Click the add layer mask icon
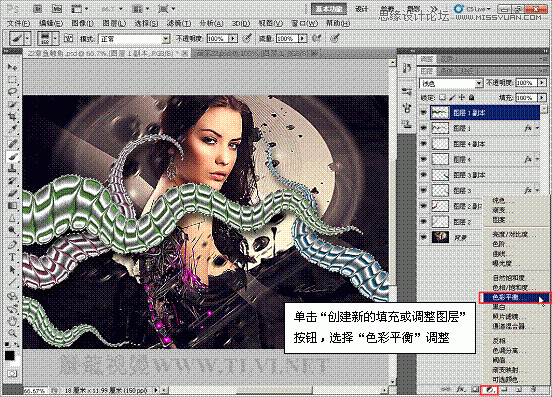Image resolution: width=552 pixels, height=397 pixels. click(475, 390)
